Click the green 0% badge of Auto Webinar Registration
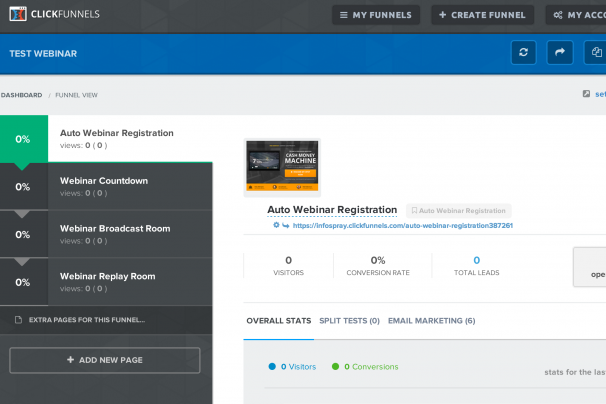 coord(24,139)
